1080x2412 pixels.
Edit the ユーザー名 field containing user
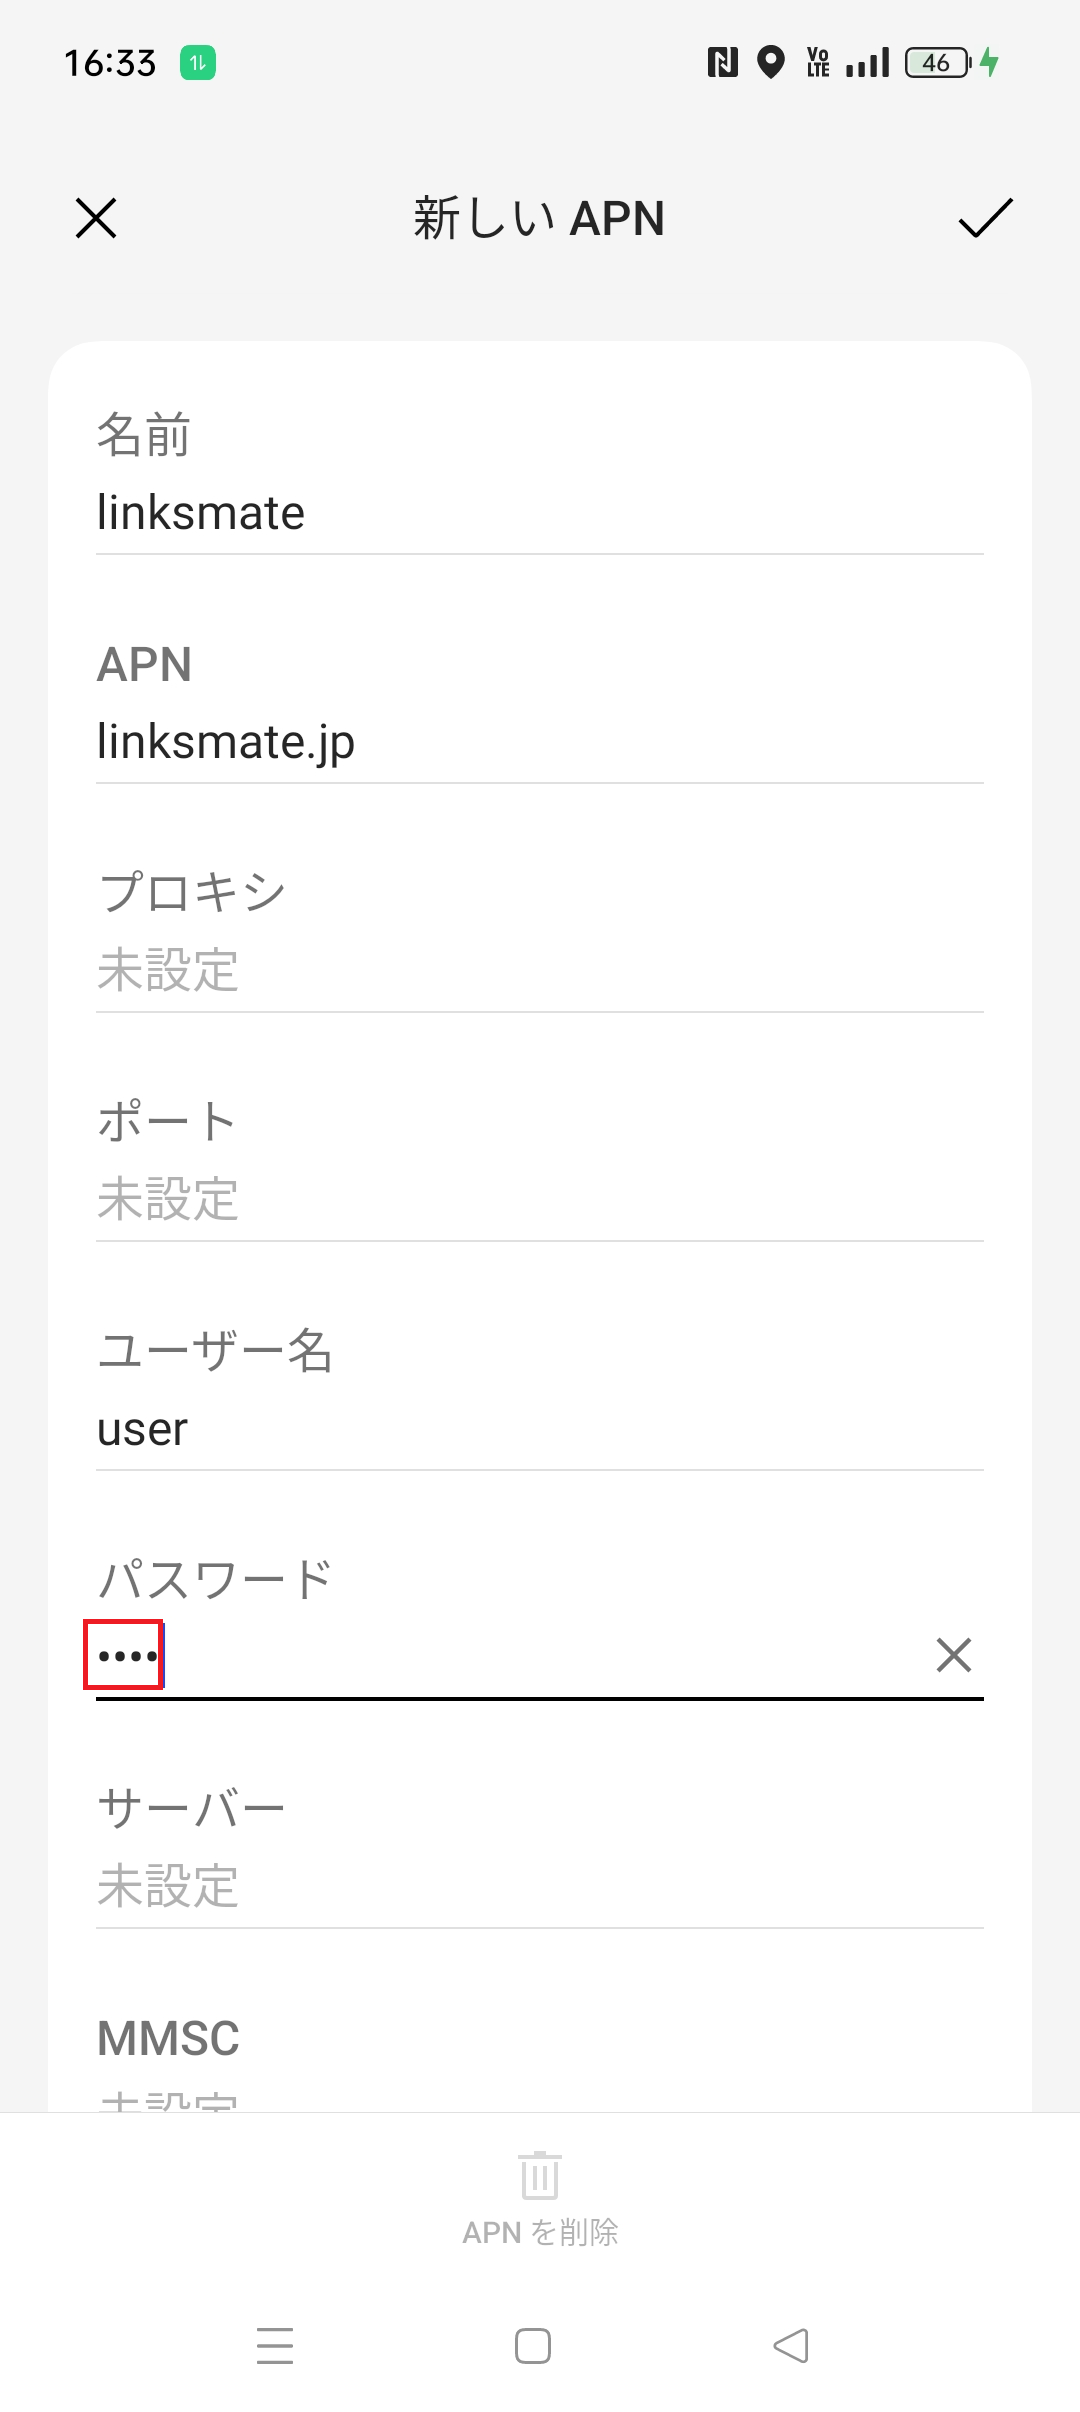[540, 1429]
